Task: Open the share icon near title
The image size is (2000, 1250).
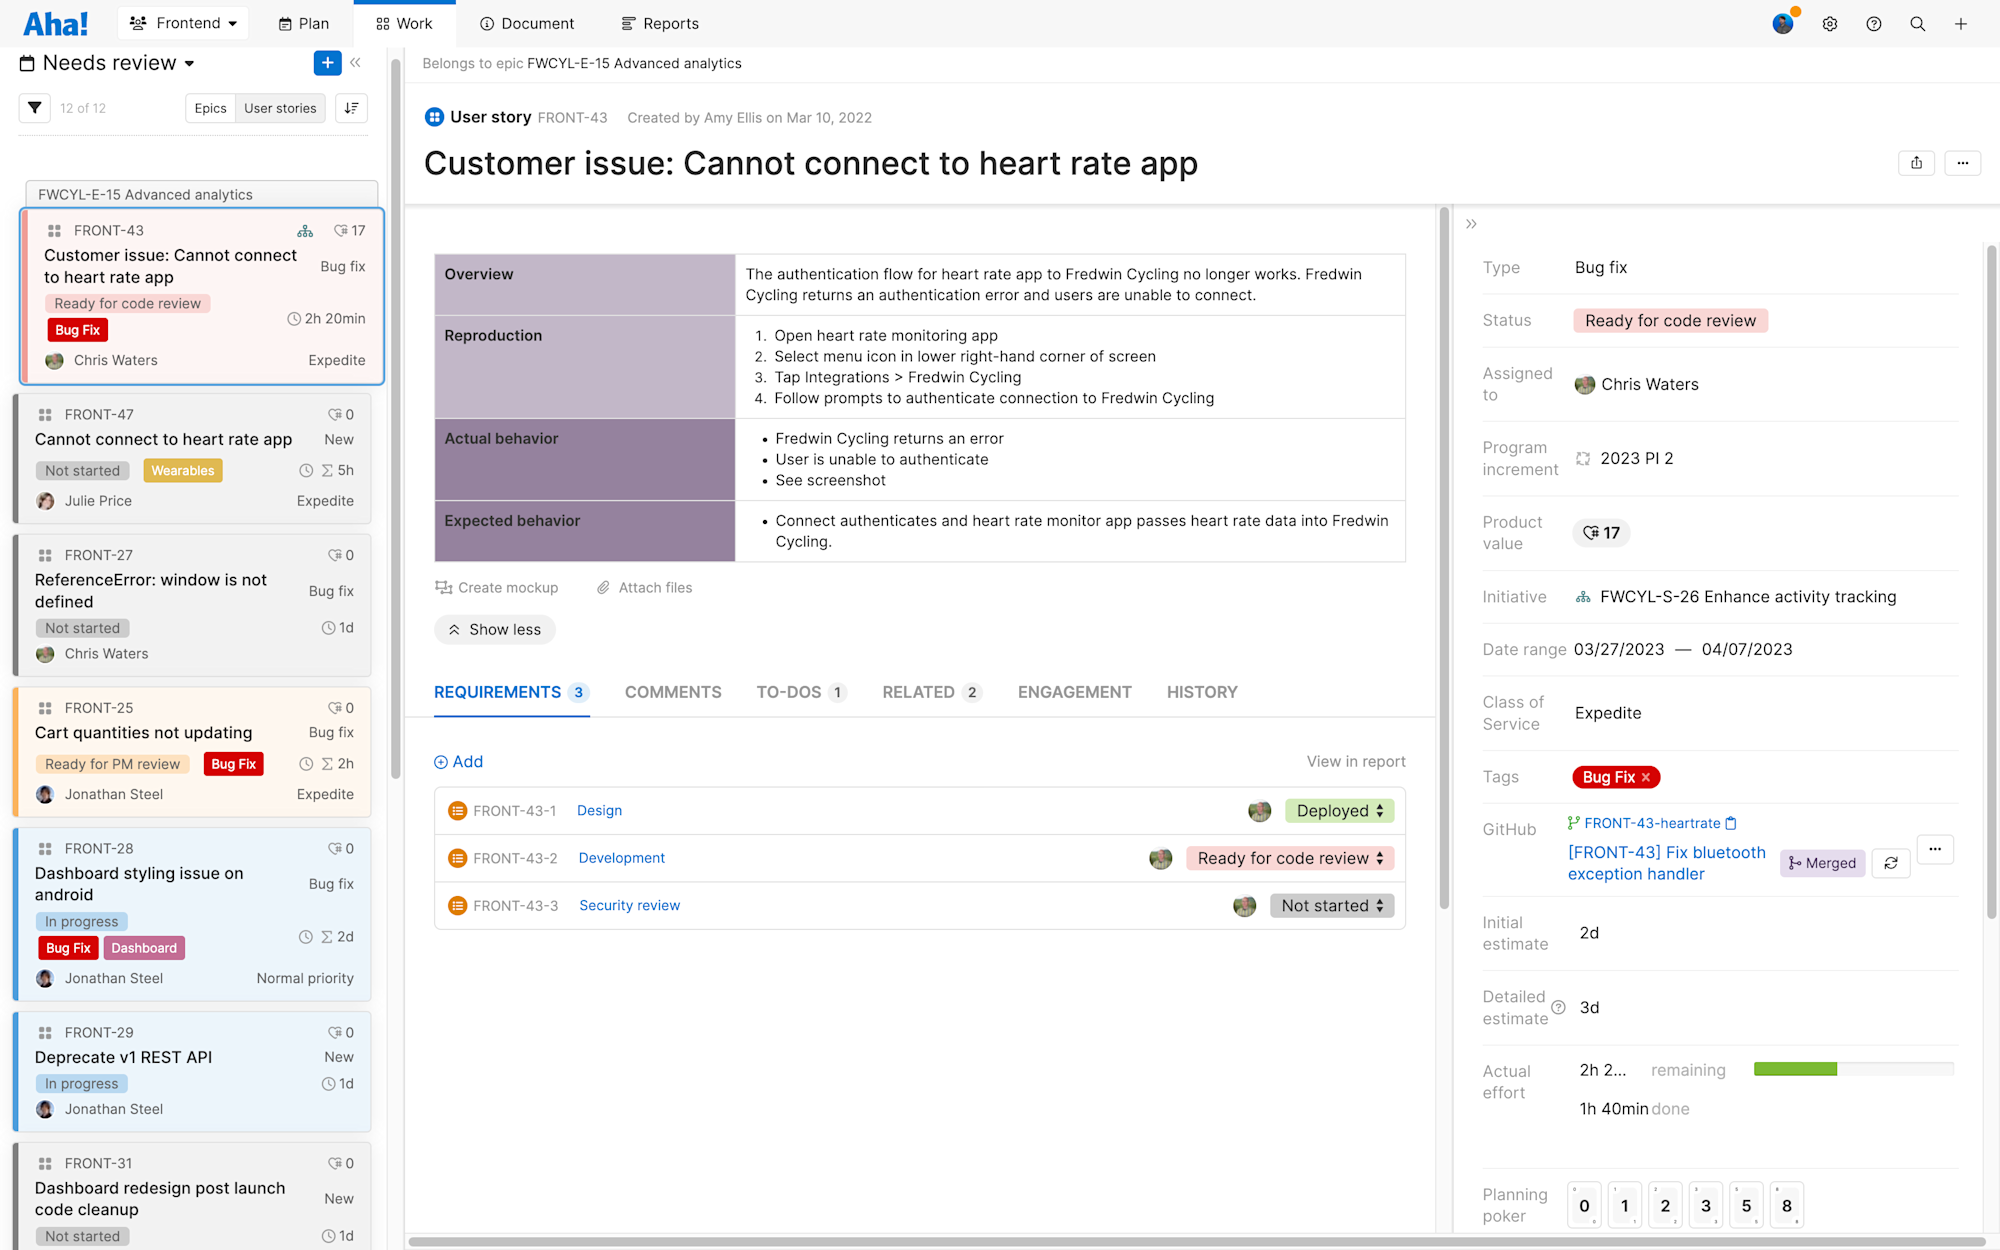Action: point(1916,163)
